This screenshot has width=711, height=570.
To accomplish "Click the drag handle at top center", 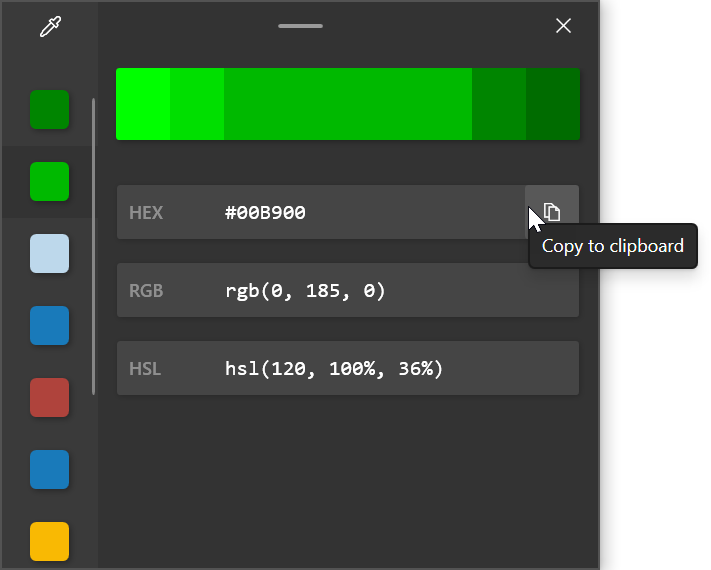I will click(x=300, y=26).
